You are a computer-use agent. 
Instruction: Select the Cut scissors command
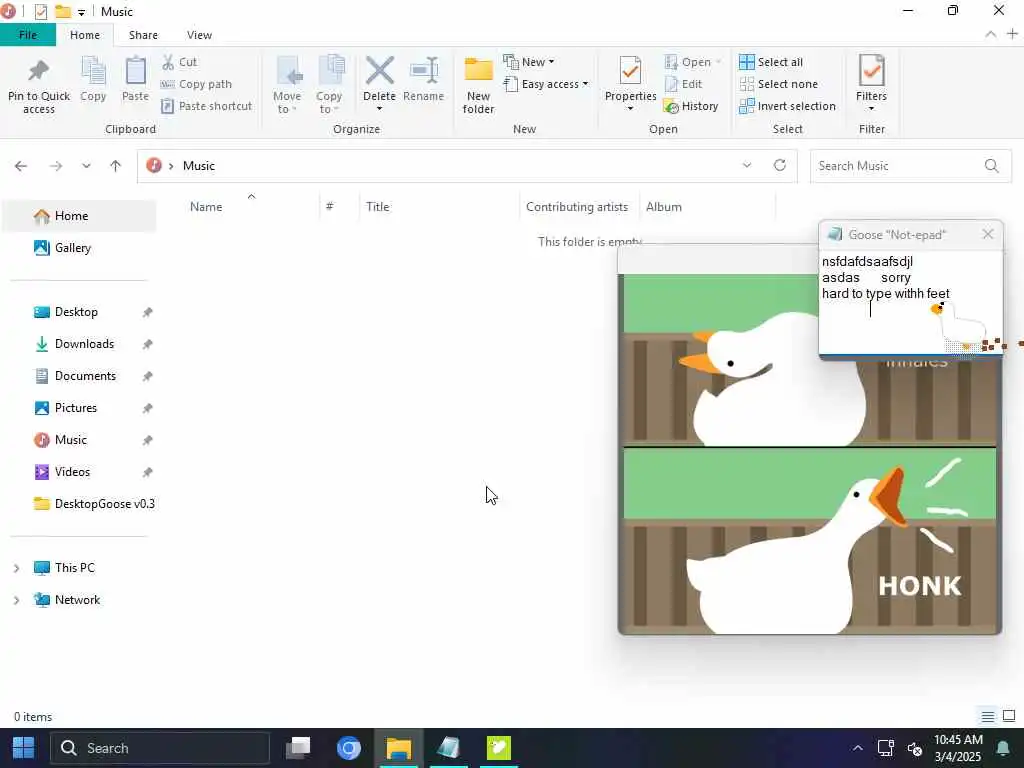tap(179, 62)
